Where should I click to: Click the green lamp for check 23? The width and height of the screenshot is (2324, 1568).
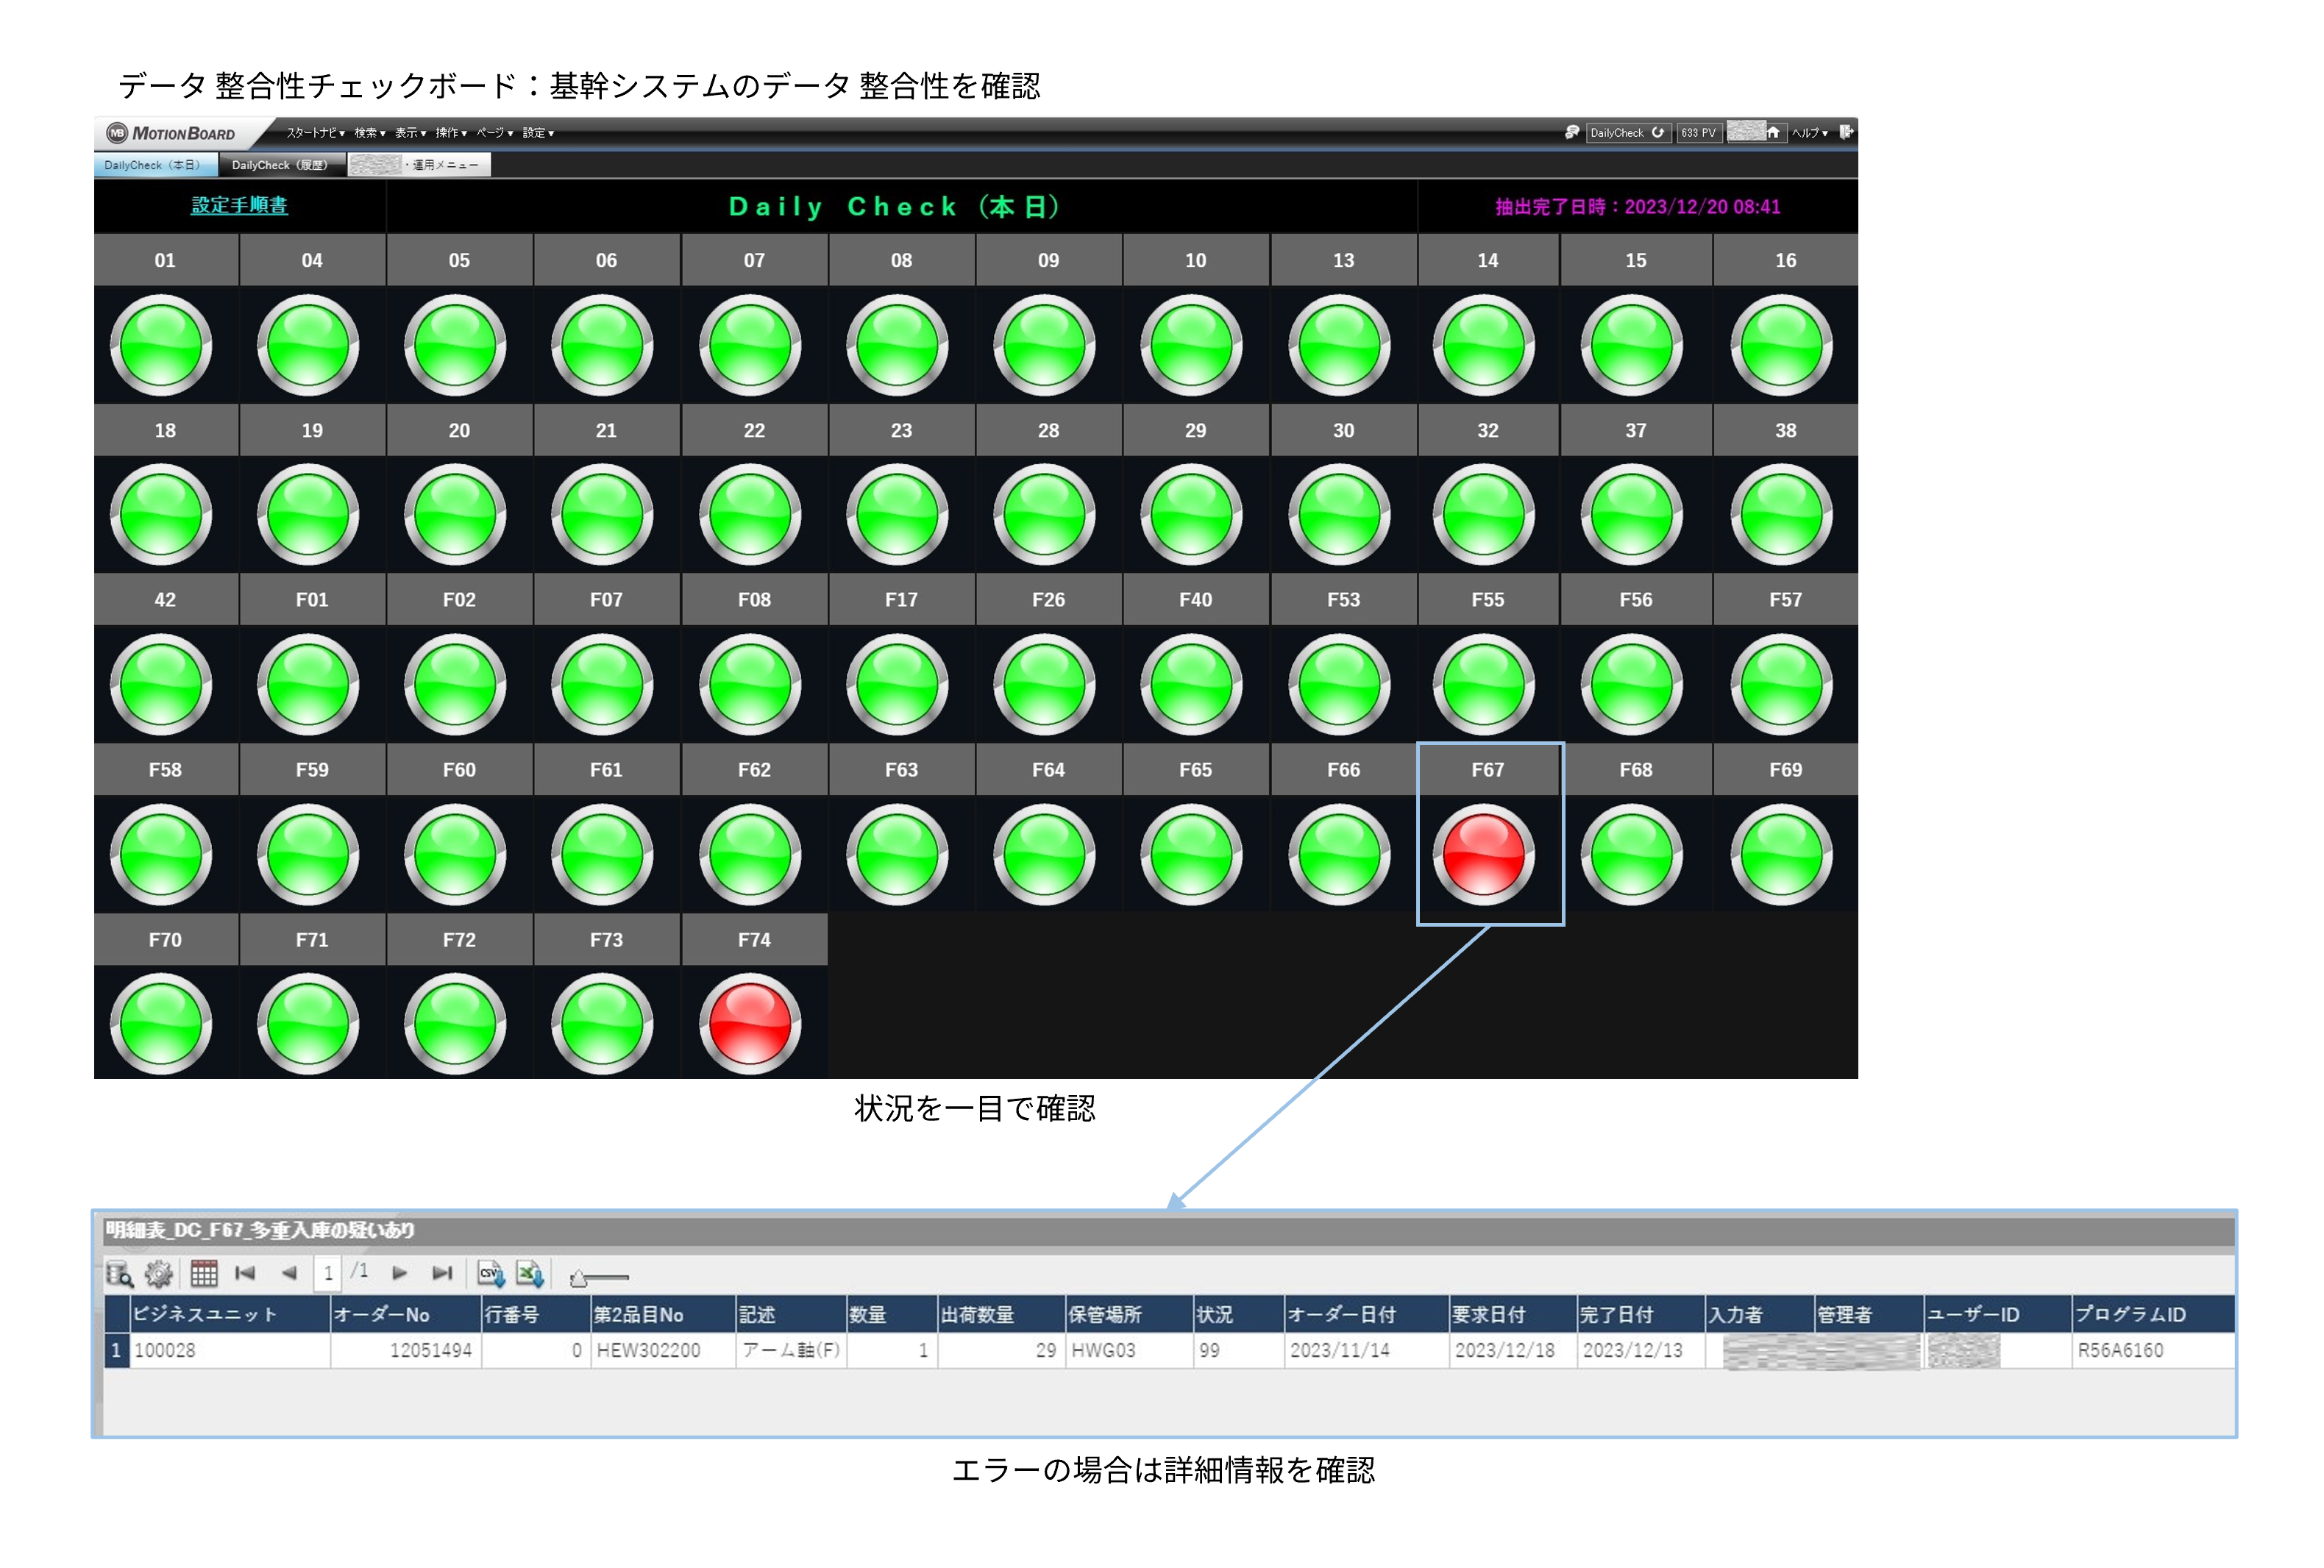[x=897, y=515]
